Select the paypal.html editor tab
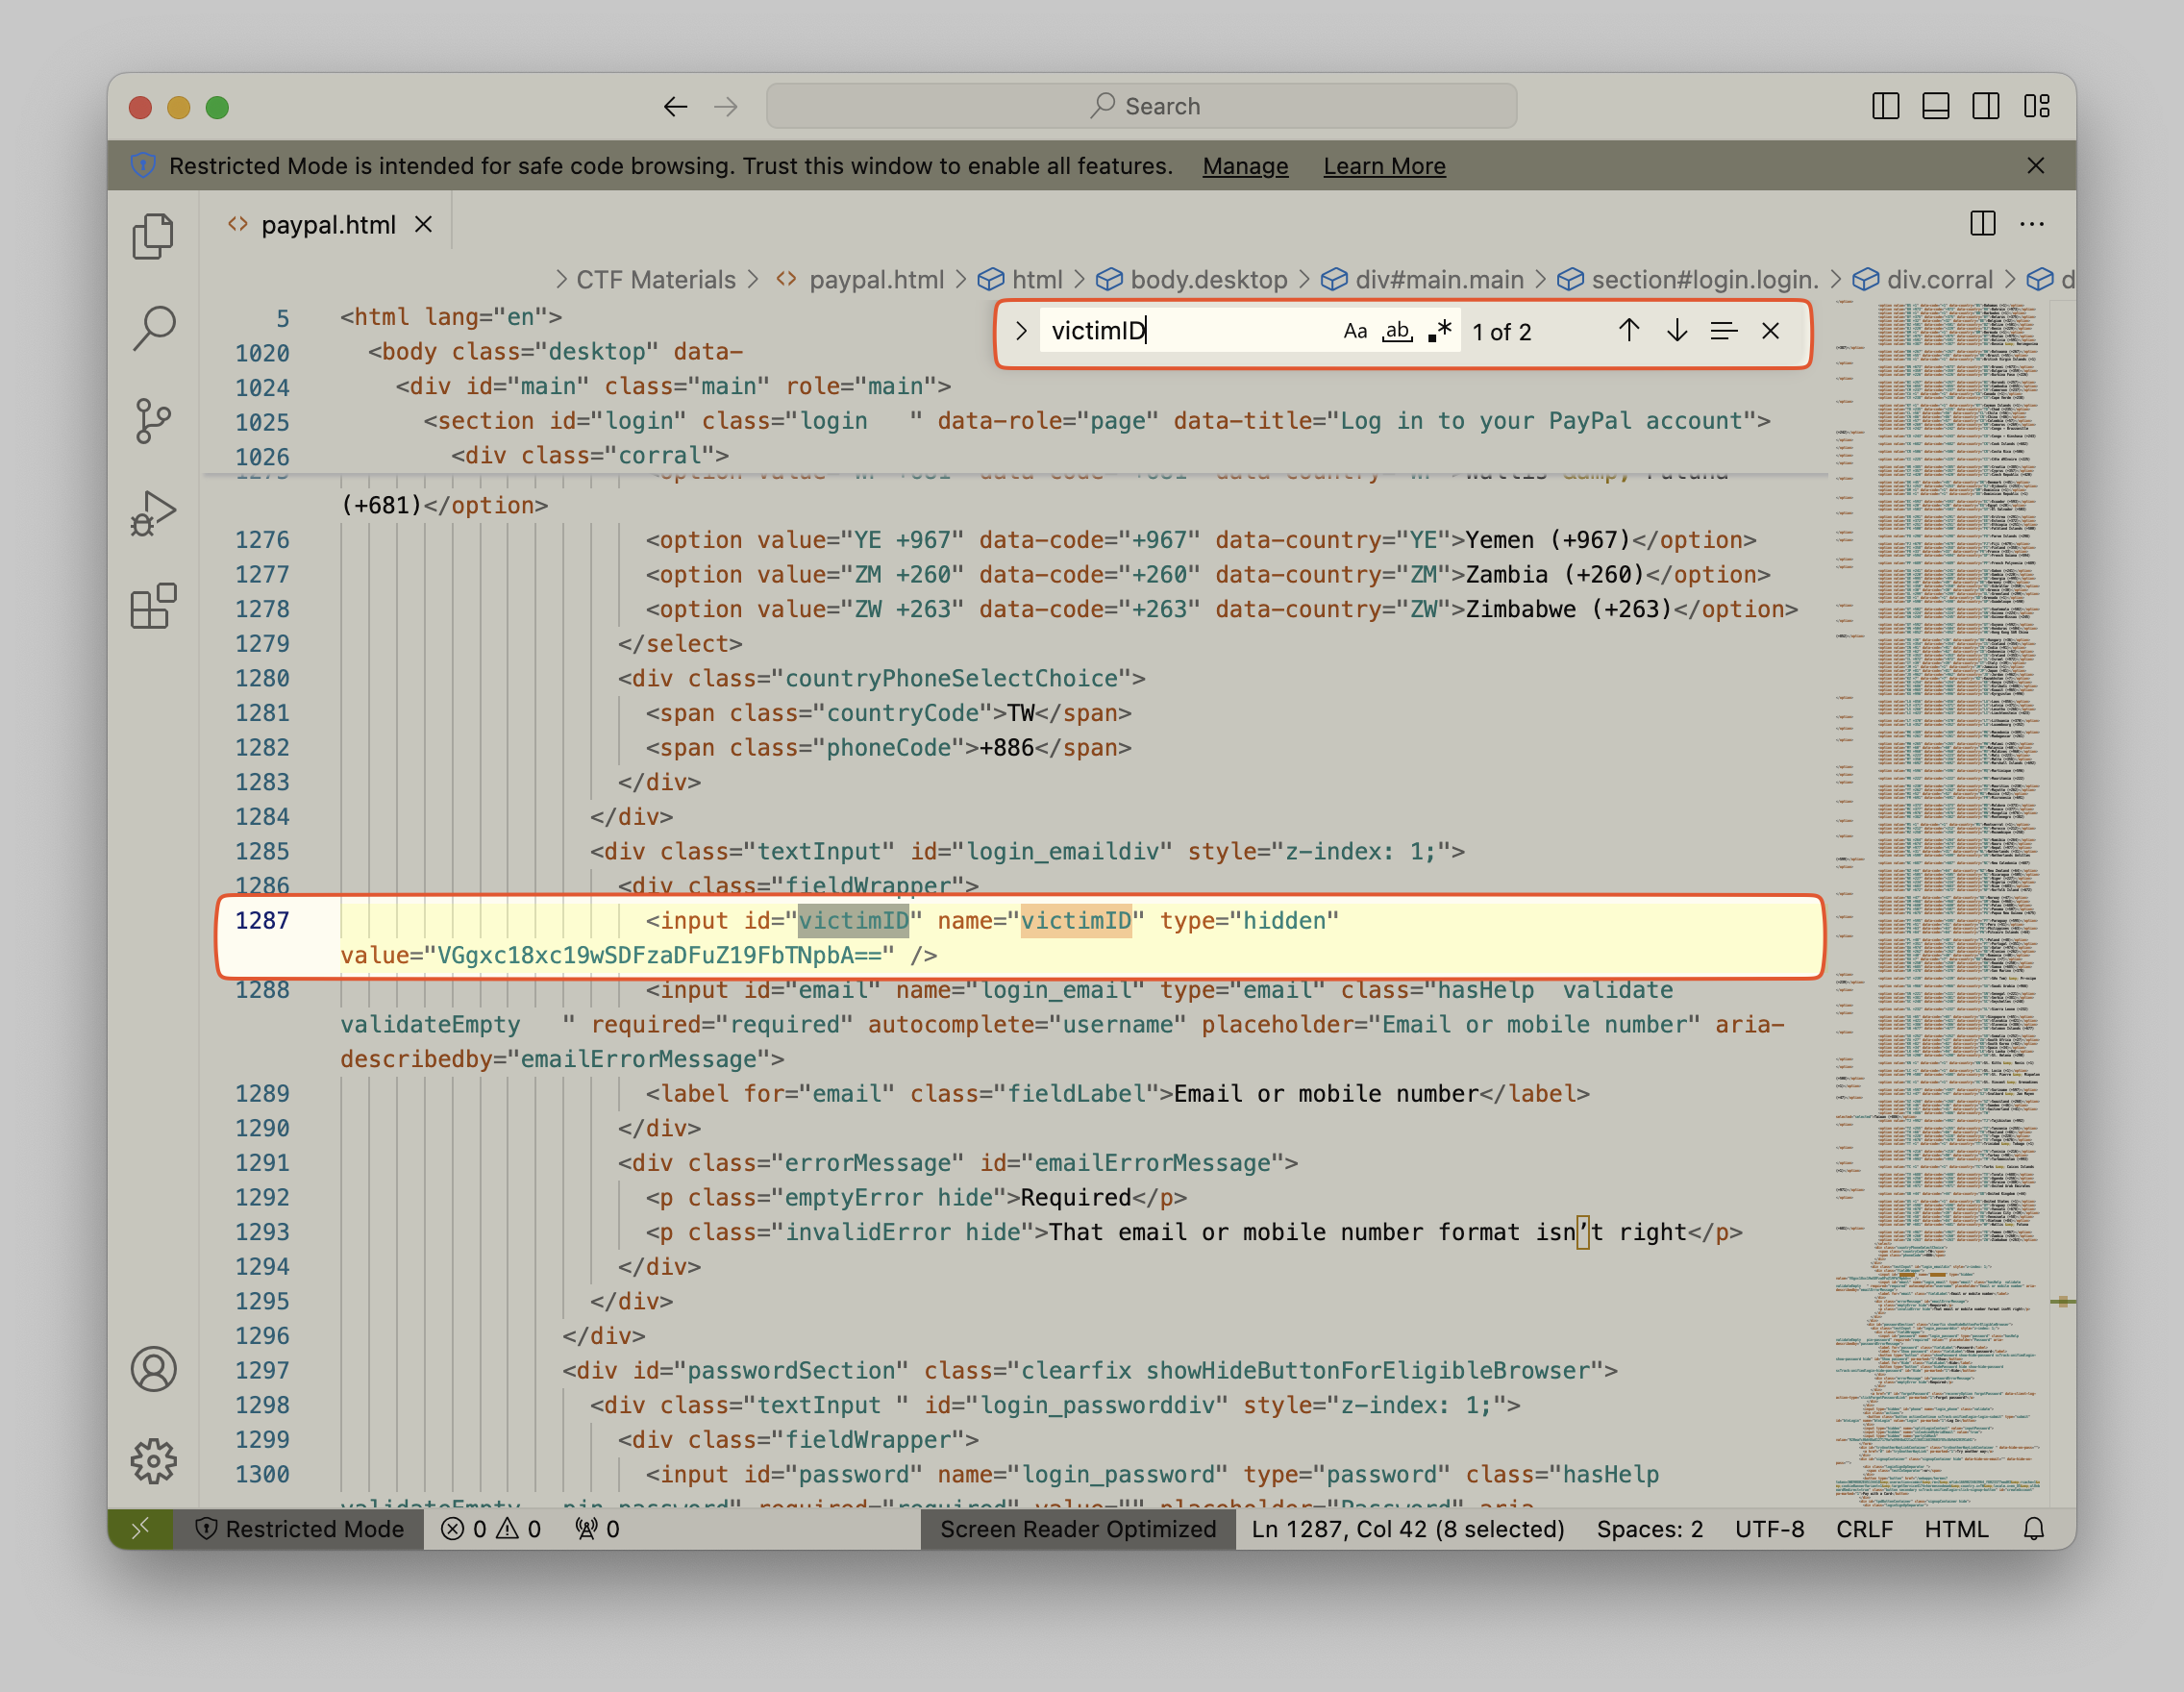Viewport: 2184px width, 1692px height. point(328,225)
